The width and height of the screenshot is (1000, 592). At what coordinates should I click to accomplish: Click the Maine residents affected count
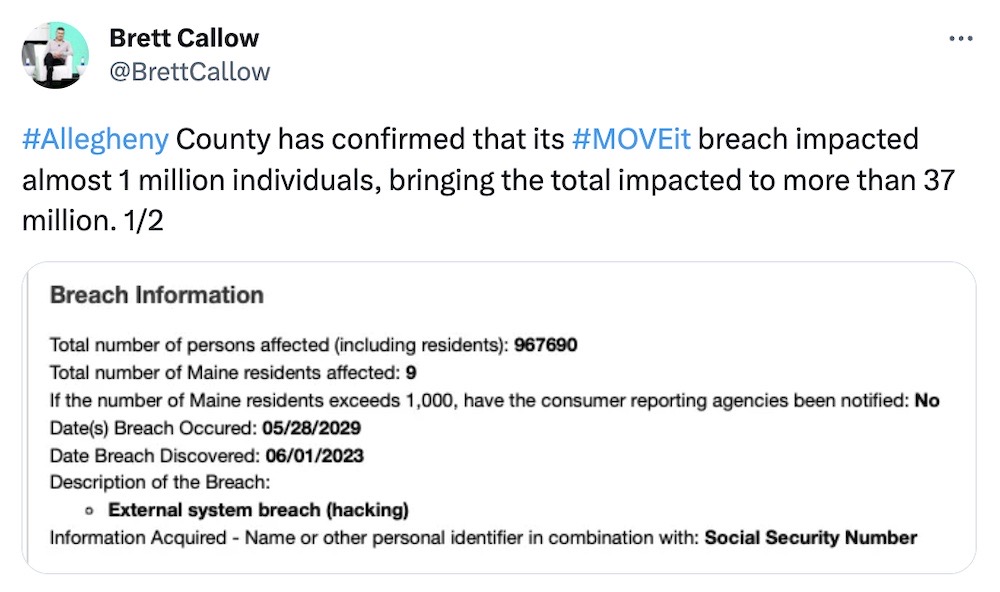click(412, 372)
